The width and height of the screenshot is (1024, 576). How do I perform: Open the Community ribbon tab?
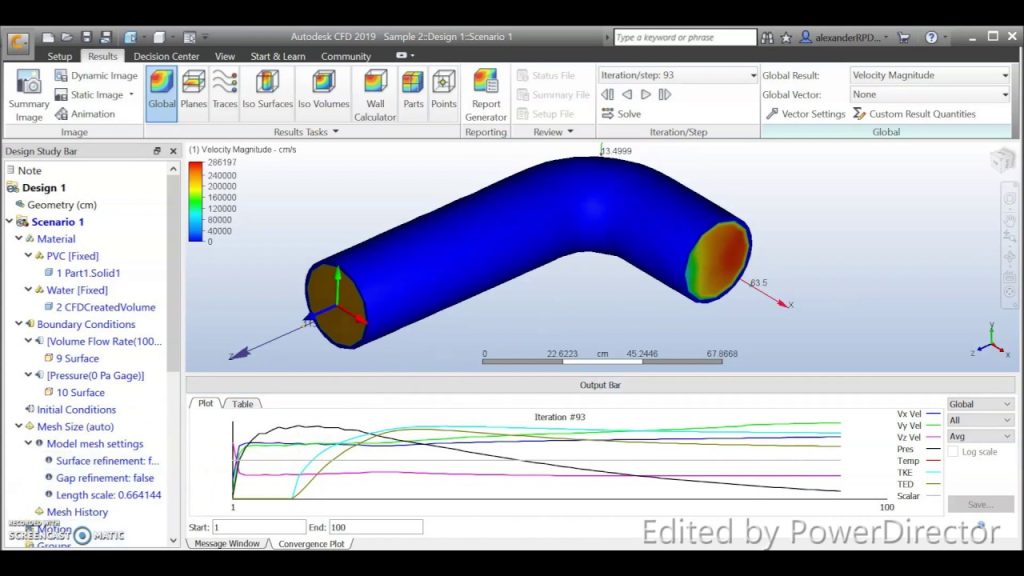coord(345,56)
